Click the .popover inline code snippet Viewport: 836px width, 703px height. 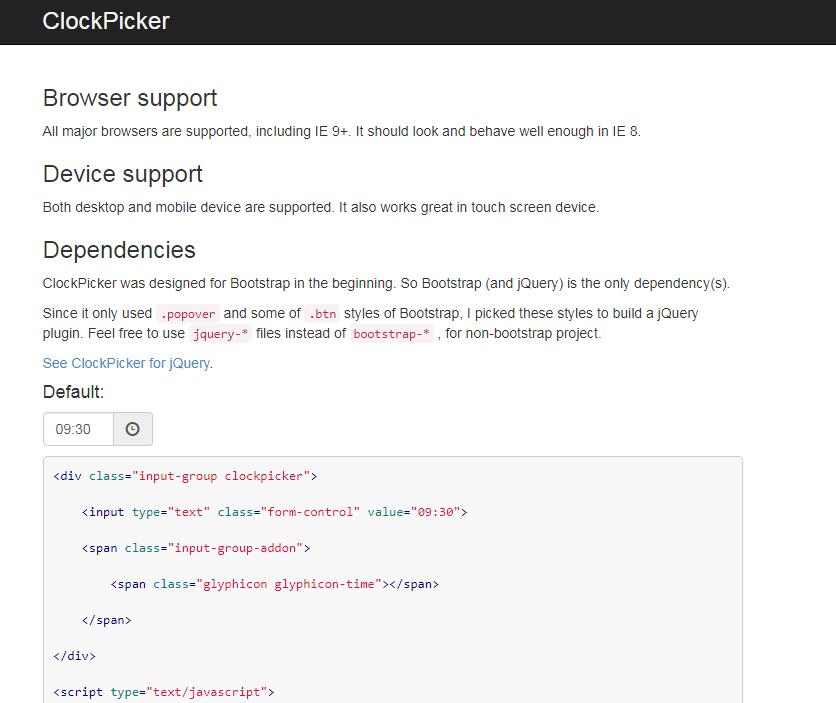187,313
